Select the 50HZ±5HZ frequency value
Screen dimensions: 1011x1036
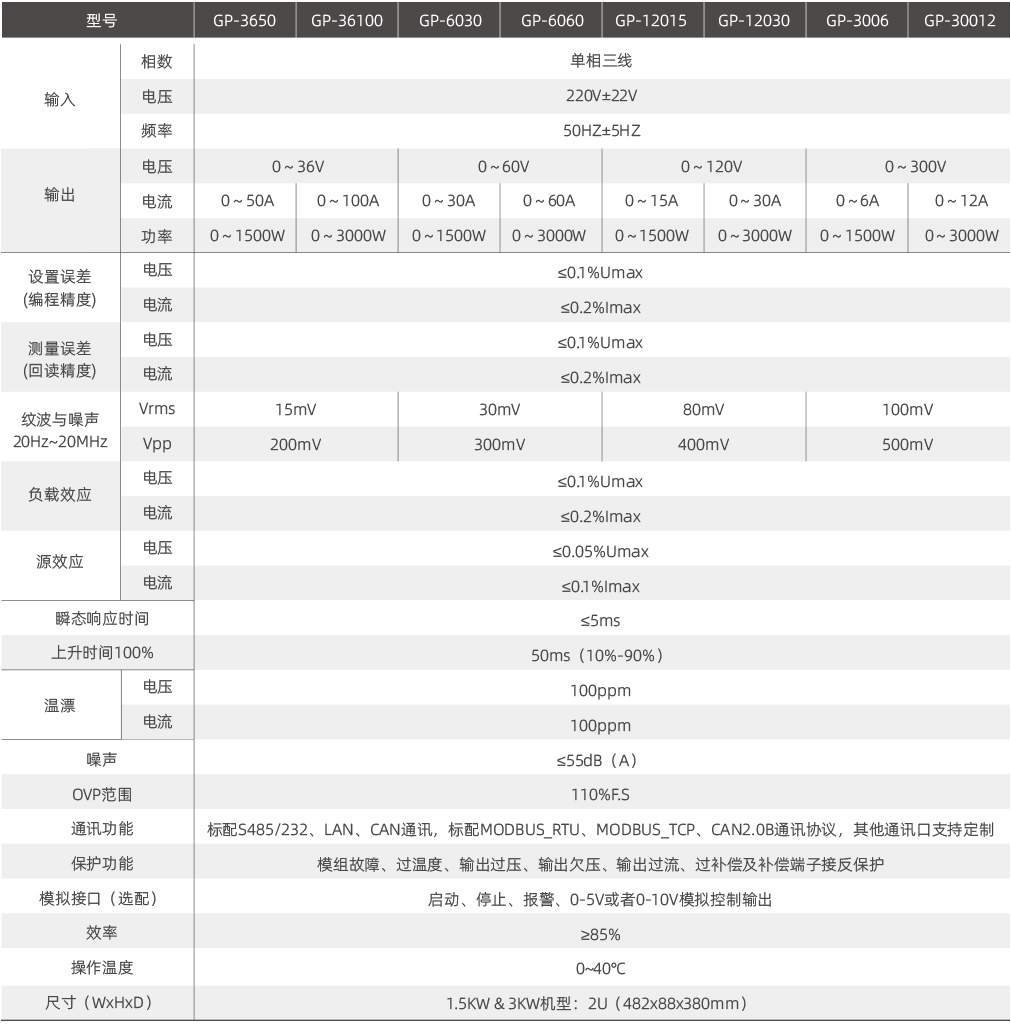600,131
